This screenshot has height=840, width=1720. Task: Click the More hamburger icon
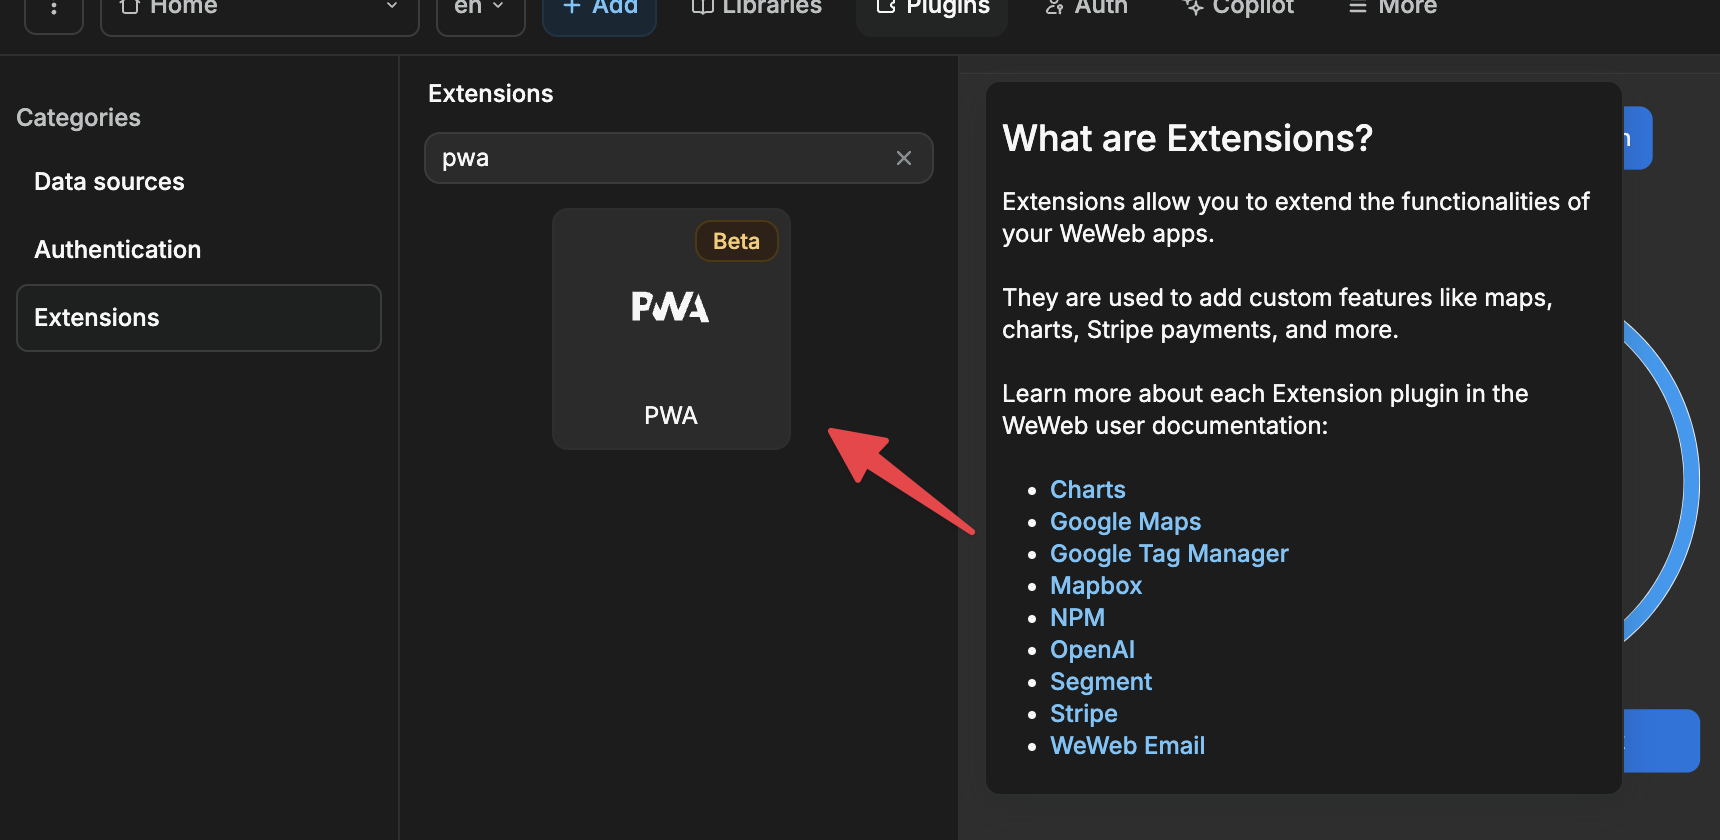[1358, 7]
